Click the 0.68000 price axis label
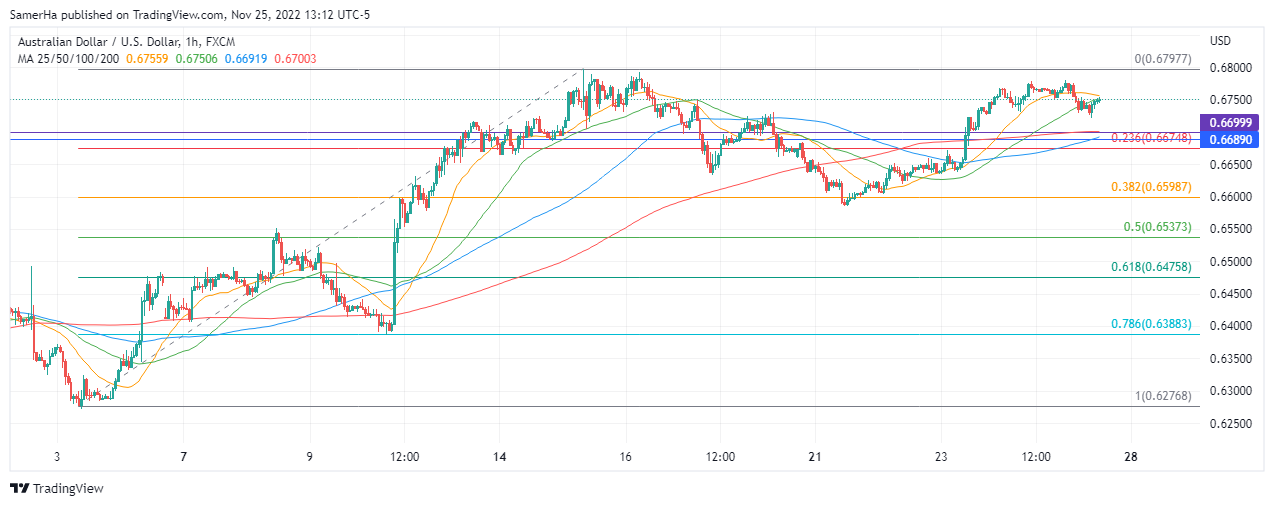The height and width of the screenshot is (506, 1274). click(x=1231, y=68)
